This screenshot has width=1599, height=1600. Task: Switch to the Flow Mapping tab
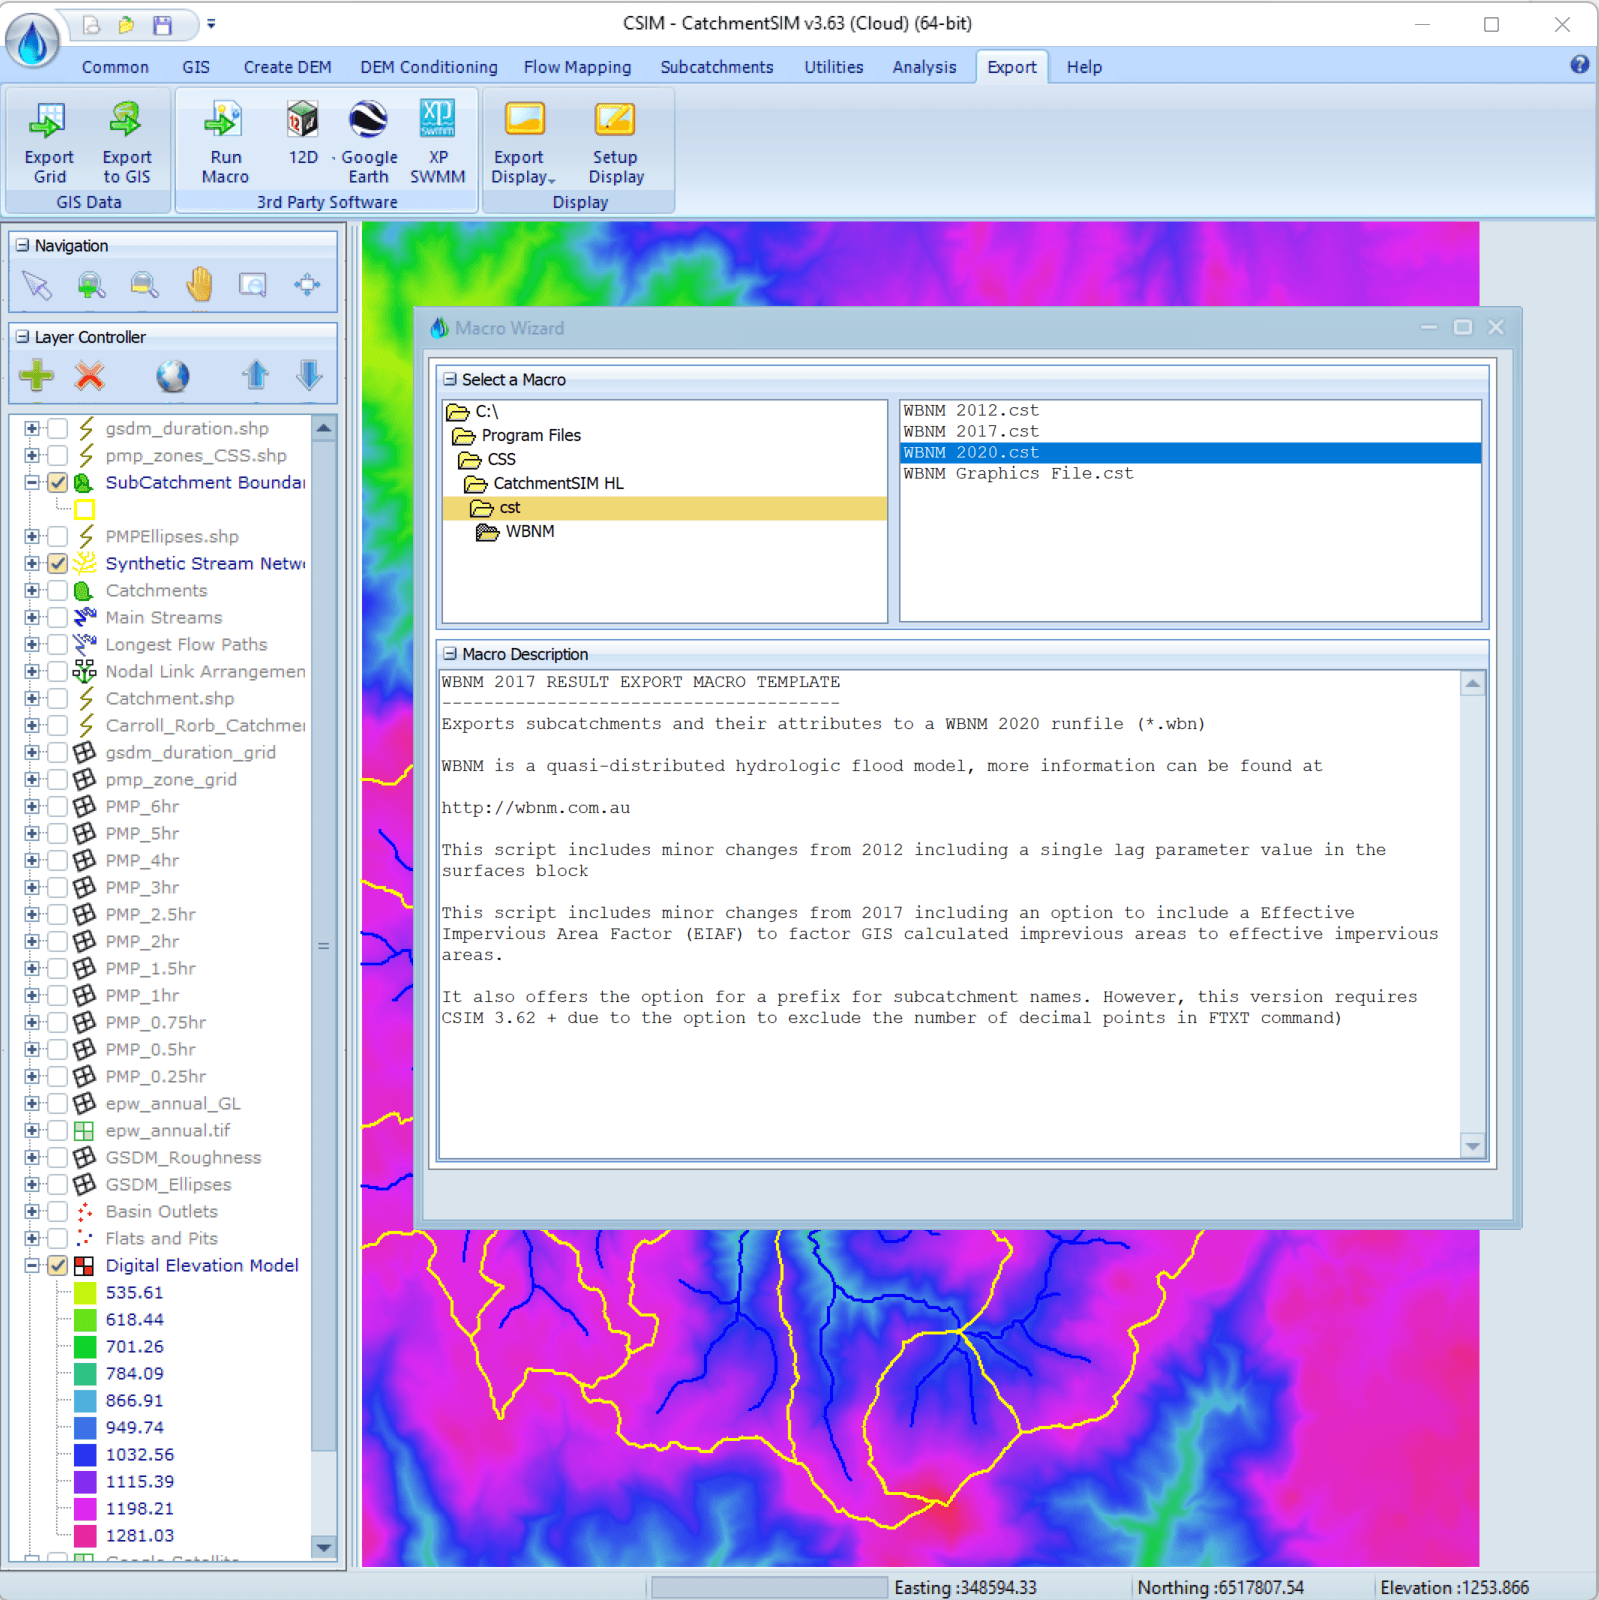click(x=577, y=67)
